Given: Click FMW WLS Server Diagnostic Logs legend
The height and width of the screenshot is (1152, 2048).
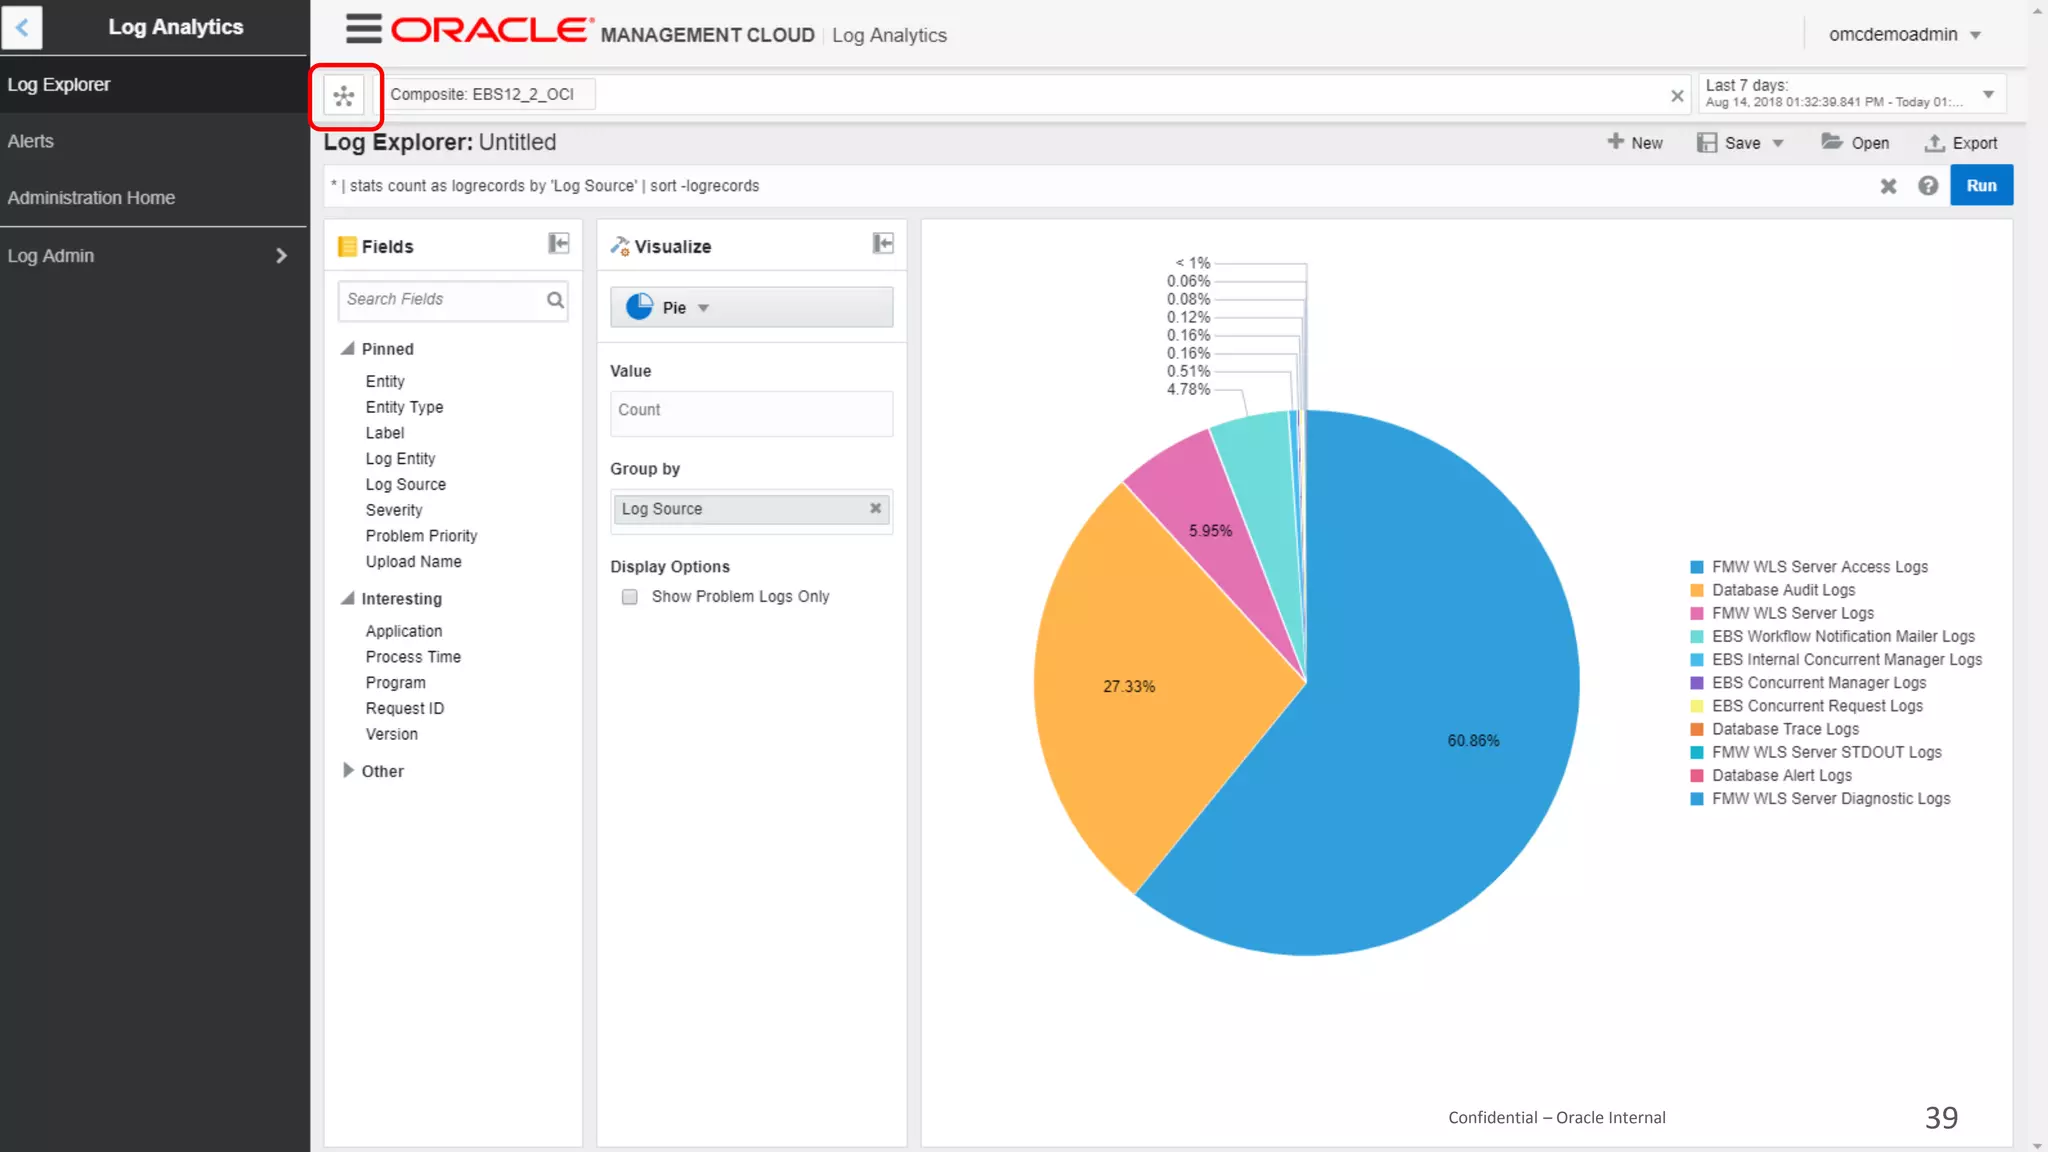Looking at the screenshot, I should point(1820,797).
